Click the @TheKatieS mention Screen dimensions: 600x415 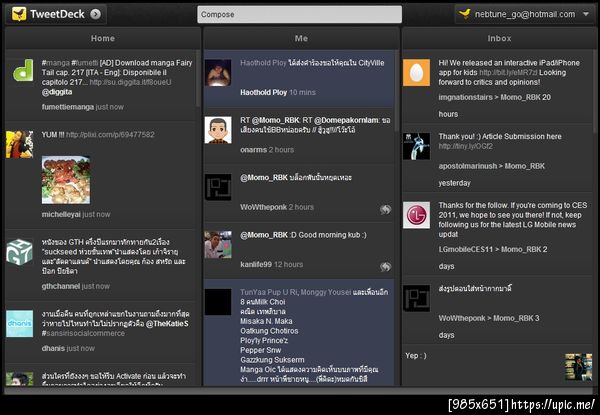(x=167, y=324)
